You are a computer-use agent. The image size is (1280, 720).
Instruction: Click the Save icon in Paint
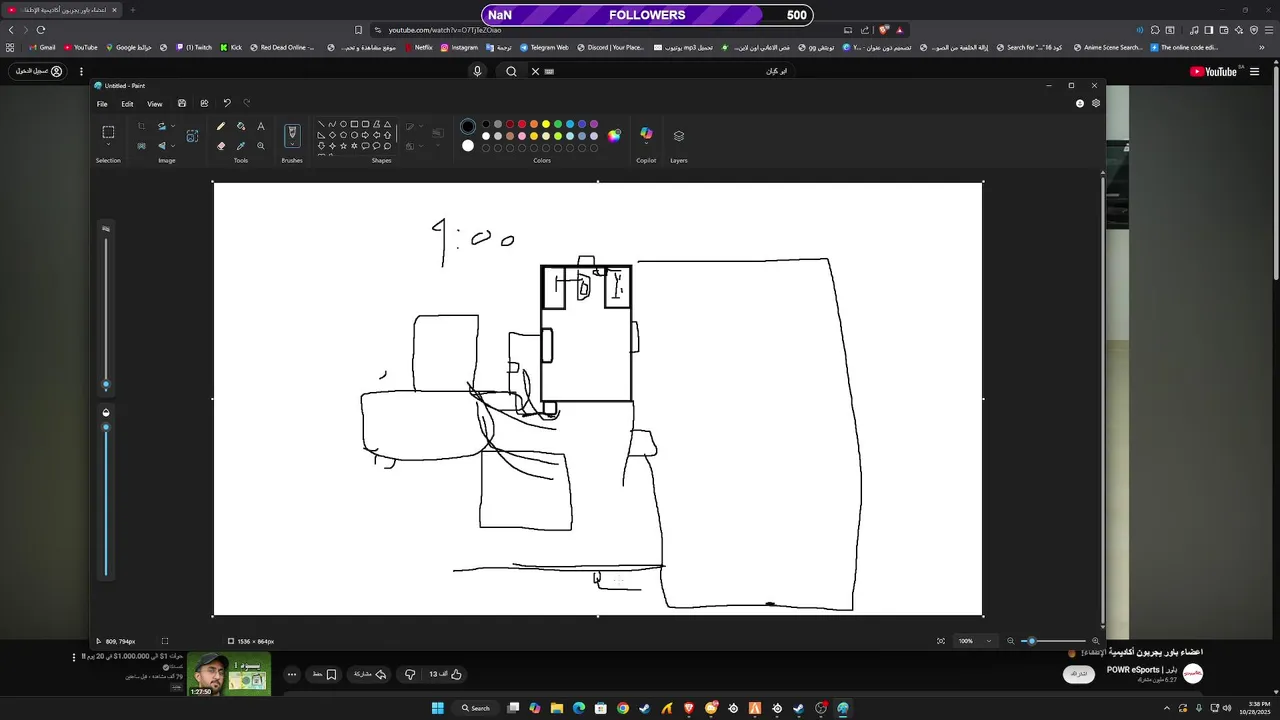point(182,103)
